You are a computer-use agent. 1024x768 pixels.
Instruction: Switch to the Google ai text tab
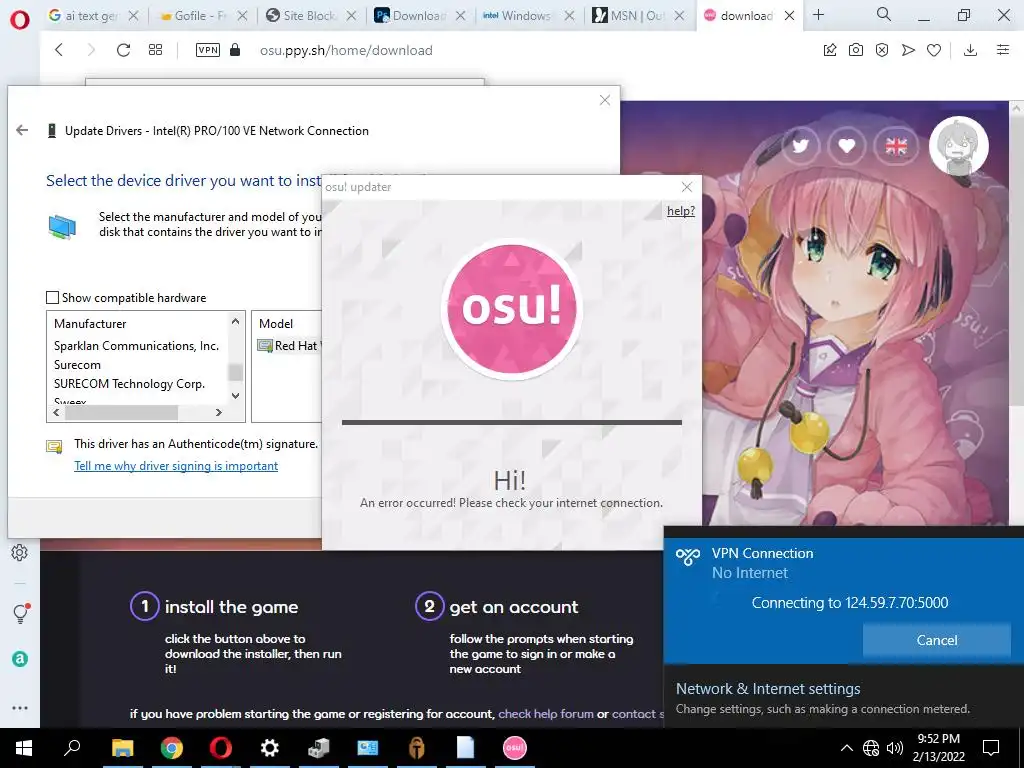pos(85,16)
